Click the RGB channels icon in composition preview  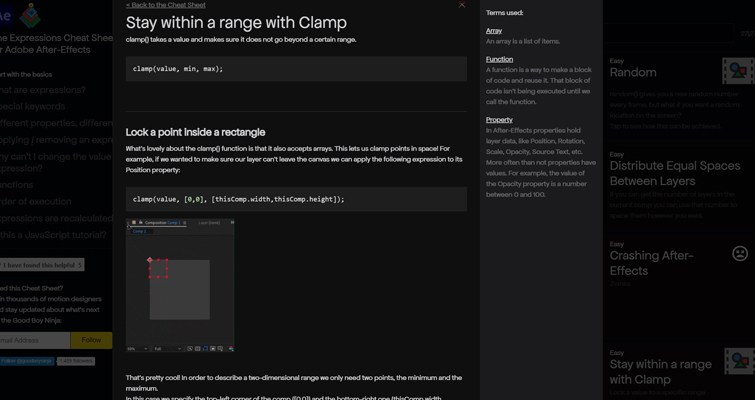coord(231,348)
